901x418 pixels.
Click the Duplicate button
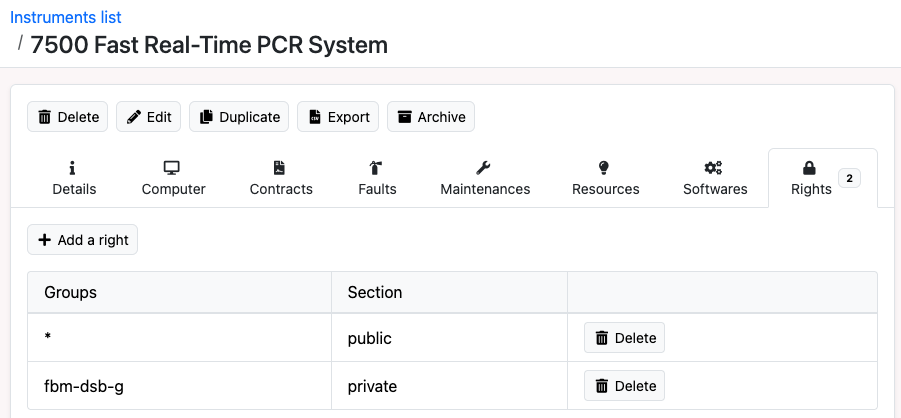239,117
